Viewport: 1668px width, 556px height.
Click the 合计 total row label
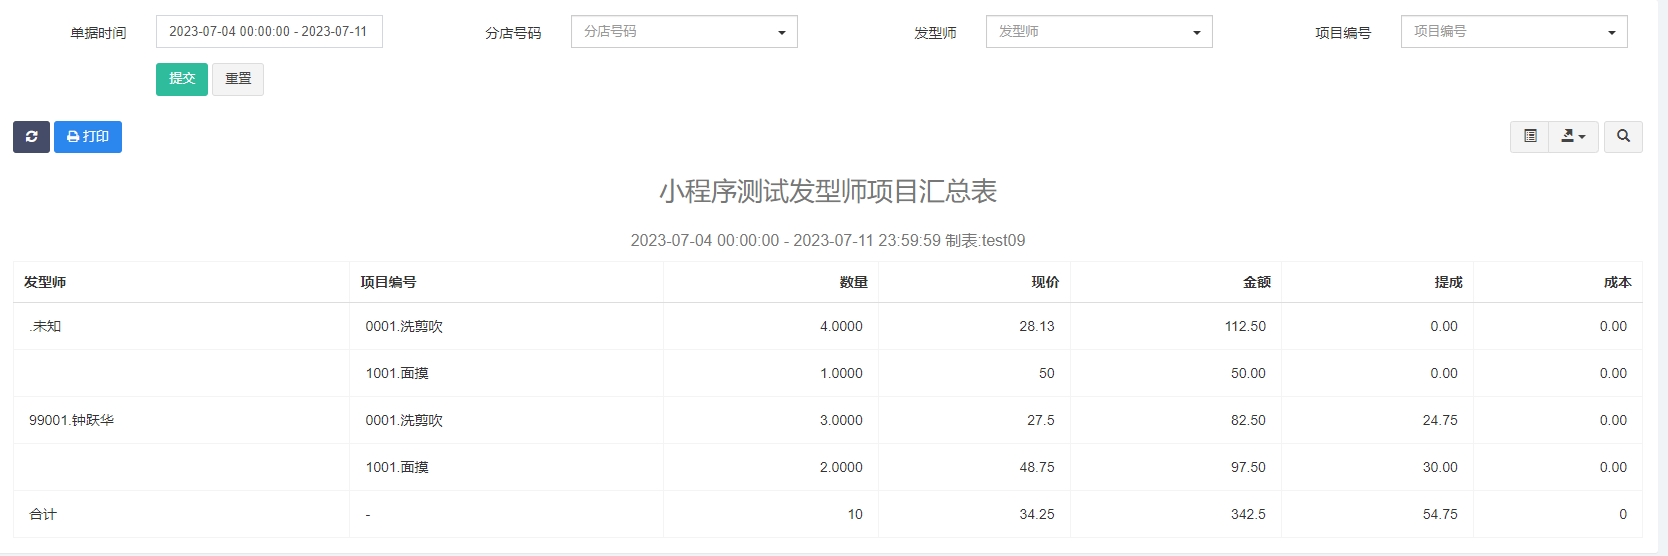(43, 514)
